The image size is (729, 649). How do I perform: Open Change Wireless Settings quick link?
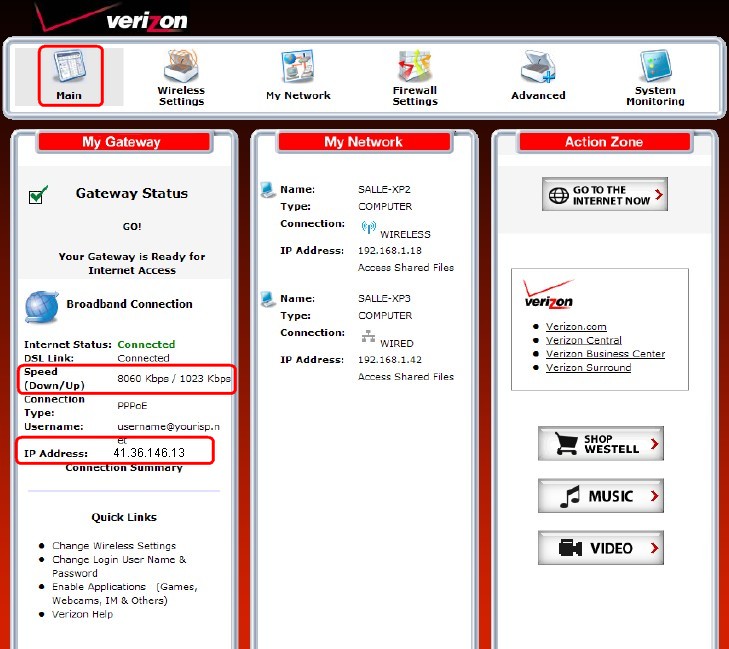[114, 546]
